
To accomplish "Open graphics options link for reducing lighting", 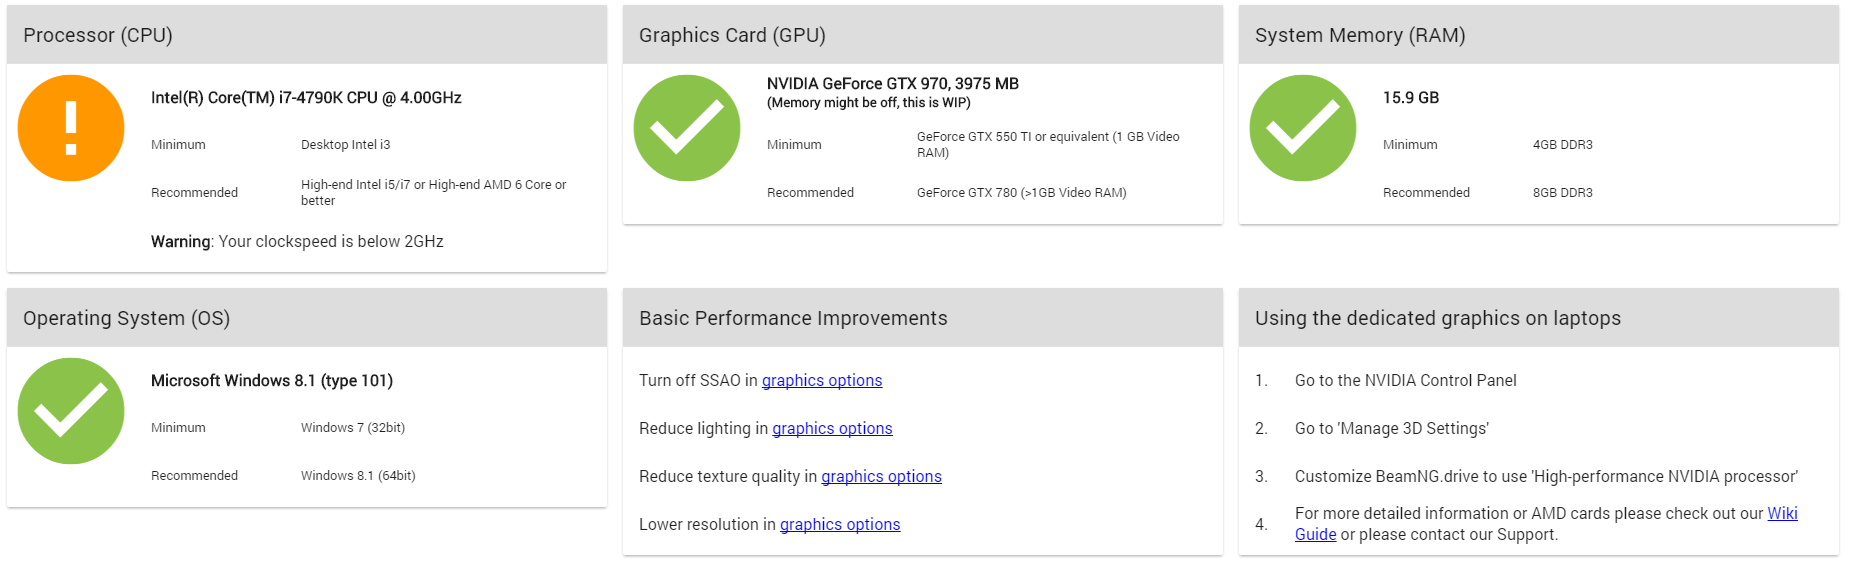I will coord(832,429).
